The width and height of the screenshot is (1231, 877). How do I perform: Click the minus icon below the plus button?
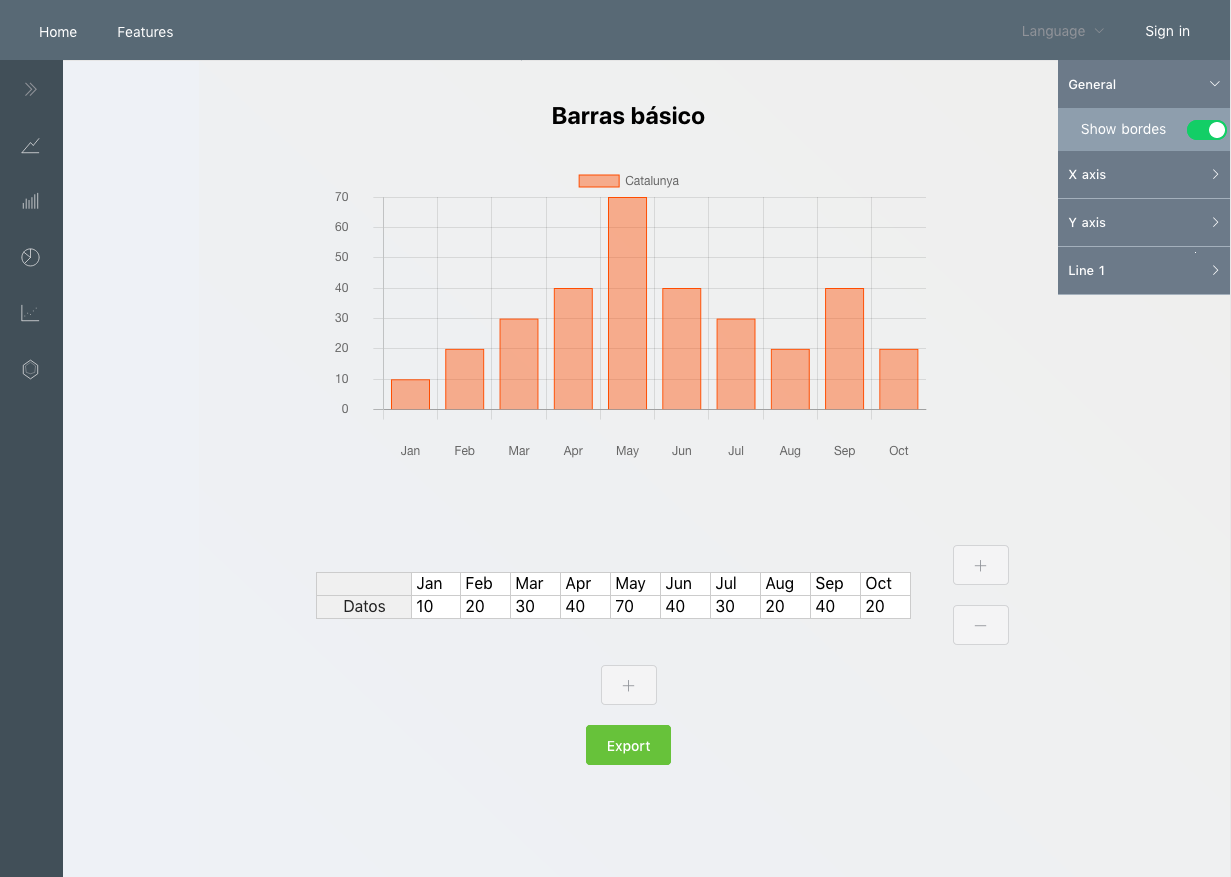point(980,624)
